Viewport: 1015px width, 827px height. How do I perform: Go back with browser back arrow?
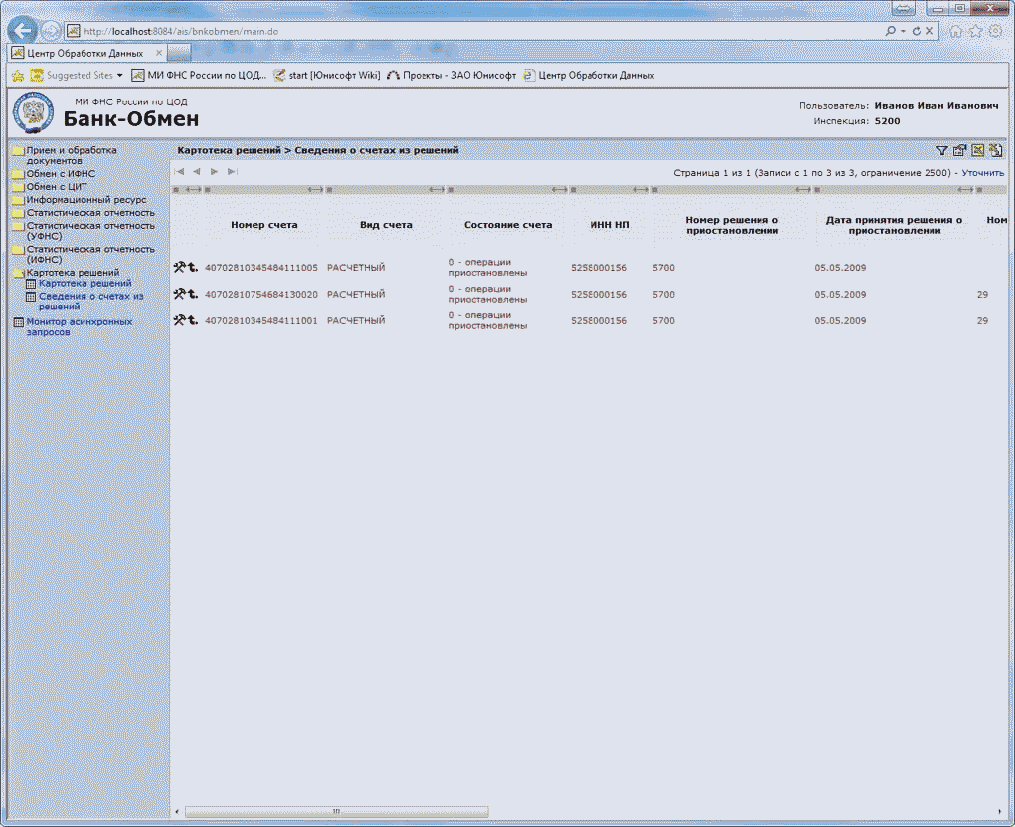point(24,31)
